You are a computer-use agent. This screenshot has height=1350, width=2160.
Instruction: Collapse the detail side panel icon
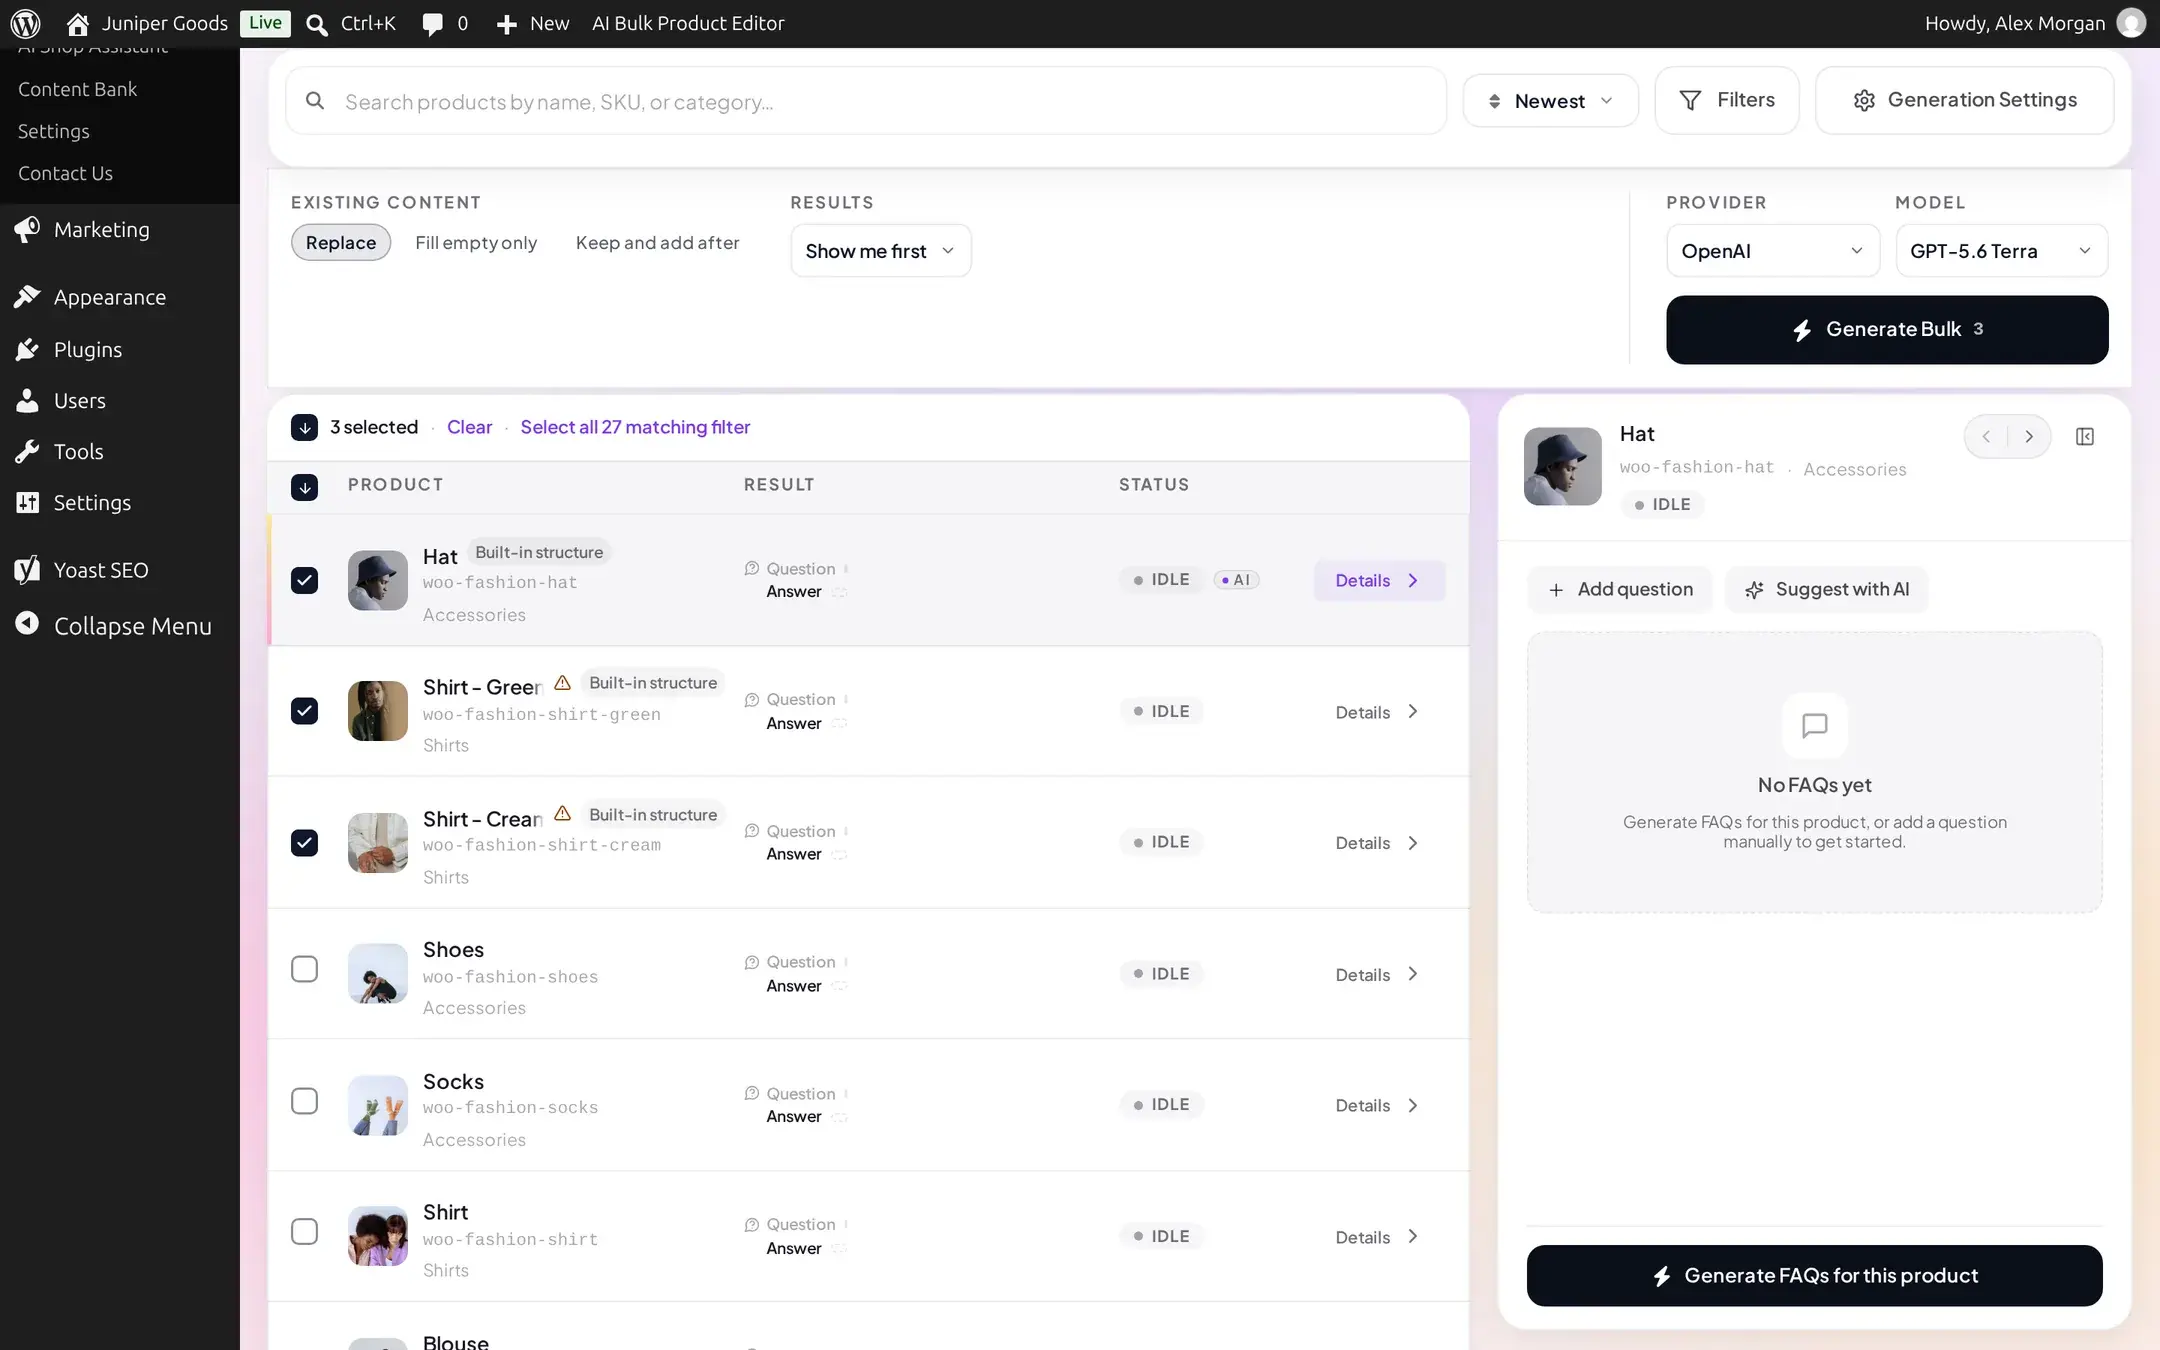pyautogui.click(x=2085, y=436)
